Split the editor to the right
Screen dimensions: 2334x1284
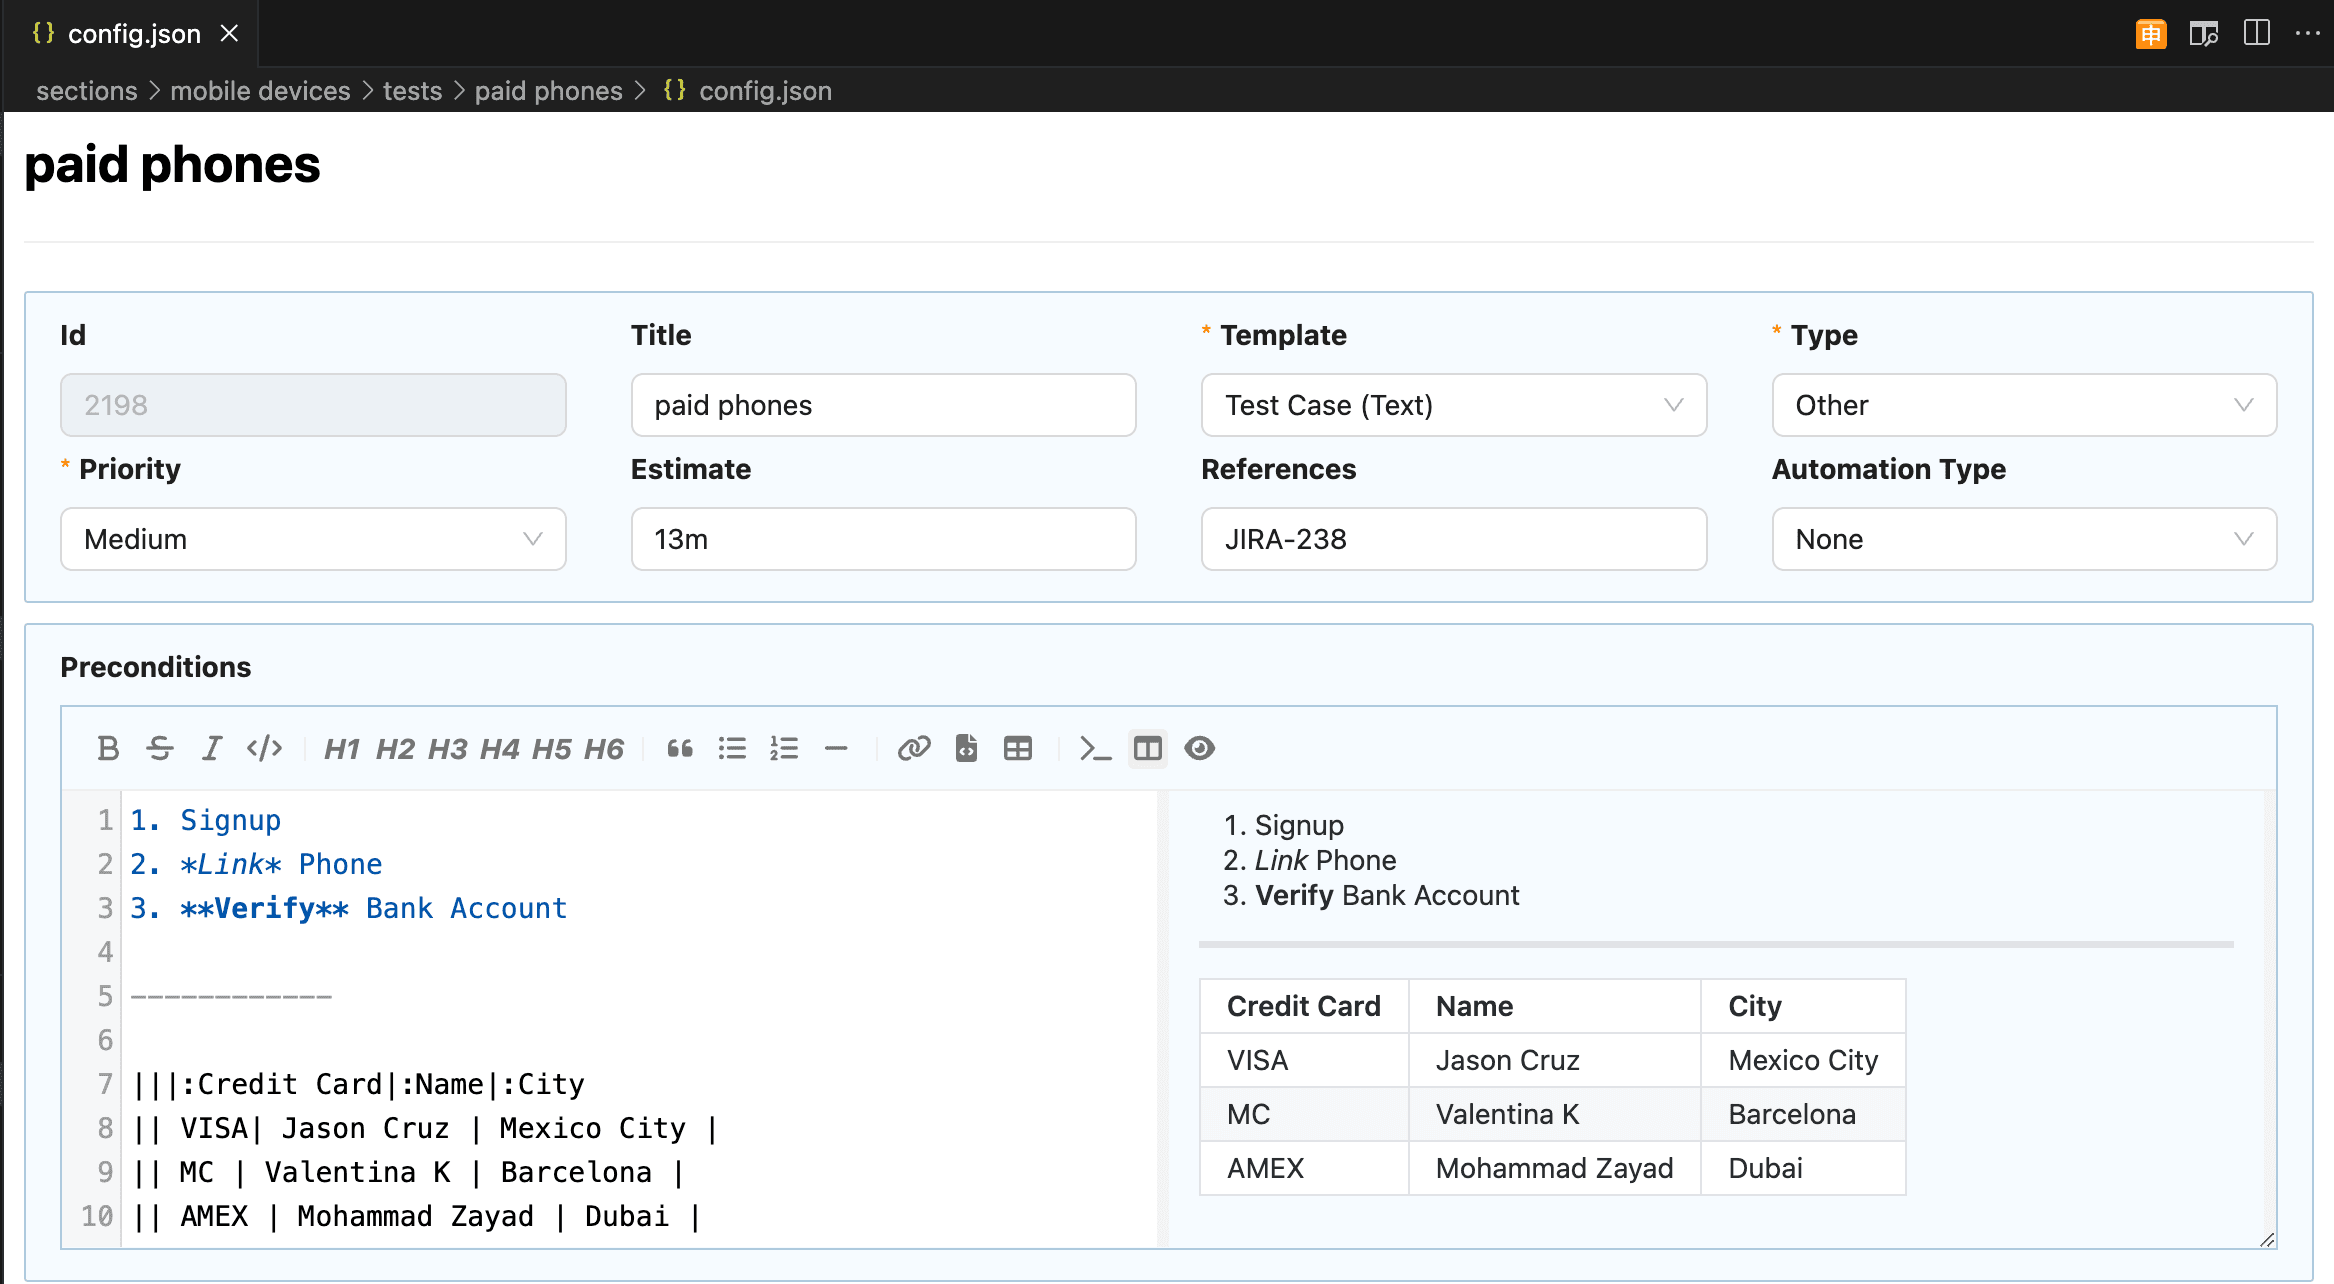(2257, 33)
